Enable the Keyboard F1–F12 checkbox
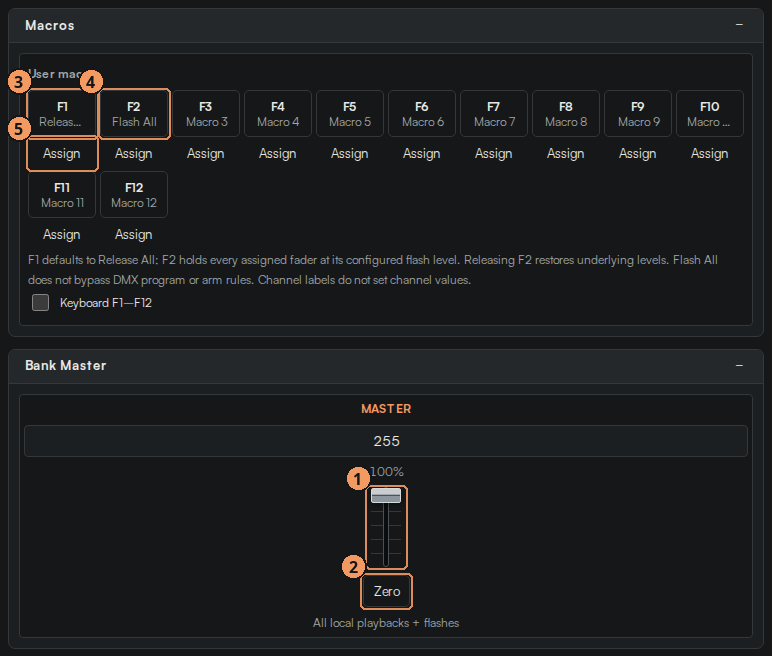Image resolution: width=772 pixels, height=656 pixels. pos(40,302)
